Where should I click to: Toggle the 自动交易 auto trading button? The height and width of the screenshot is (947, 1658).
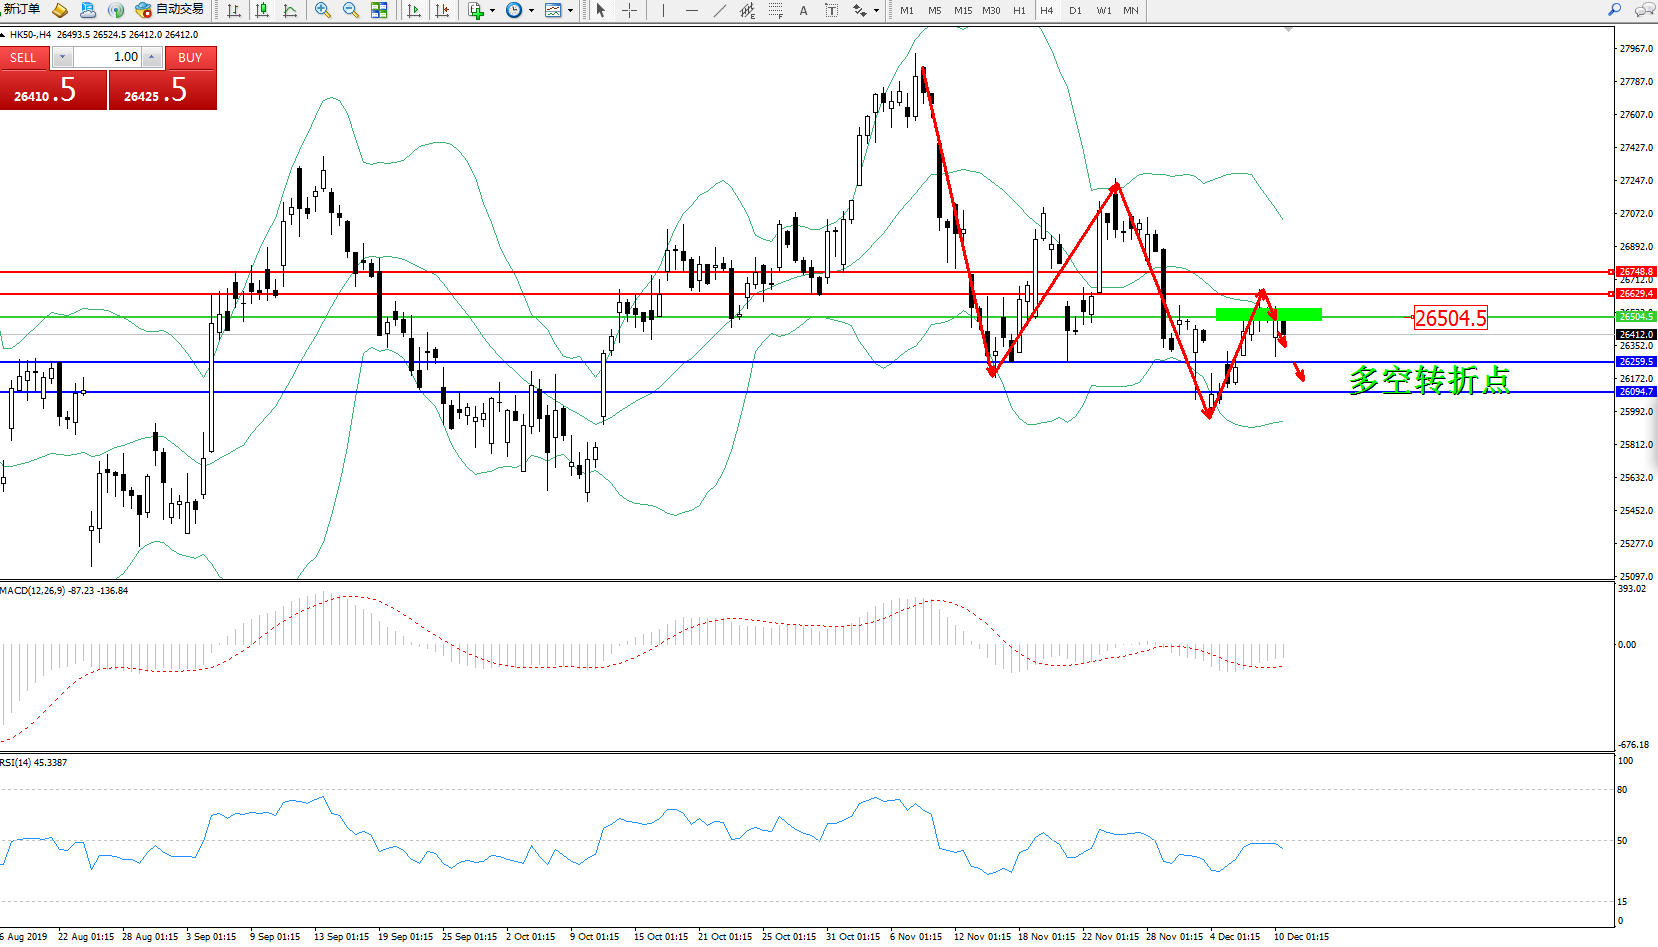click(170, 10)
